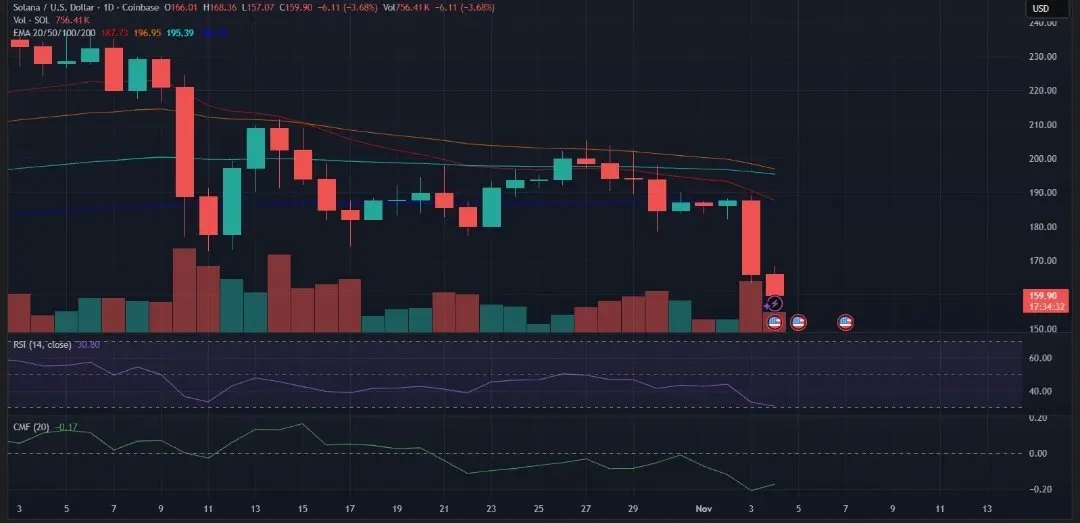
Task: Click the CMF value -0.17
Action: pyautogui.click(x=65, y=427)
